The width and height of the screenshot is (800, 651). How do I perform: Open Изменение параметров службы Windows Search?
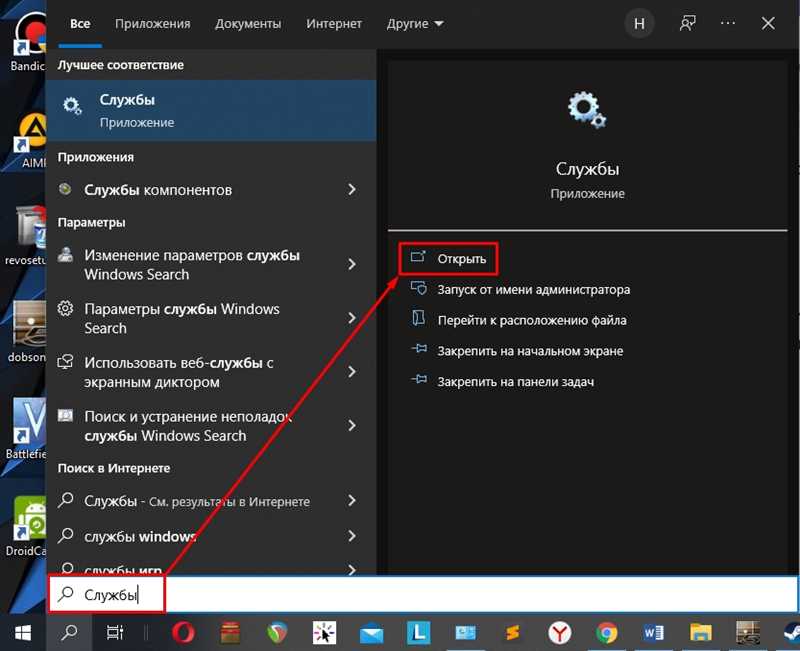[192, 264]
